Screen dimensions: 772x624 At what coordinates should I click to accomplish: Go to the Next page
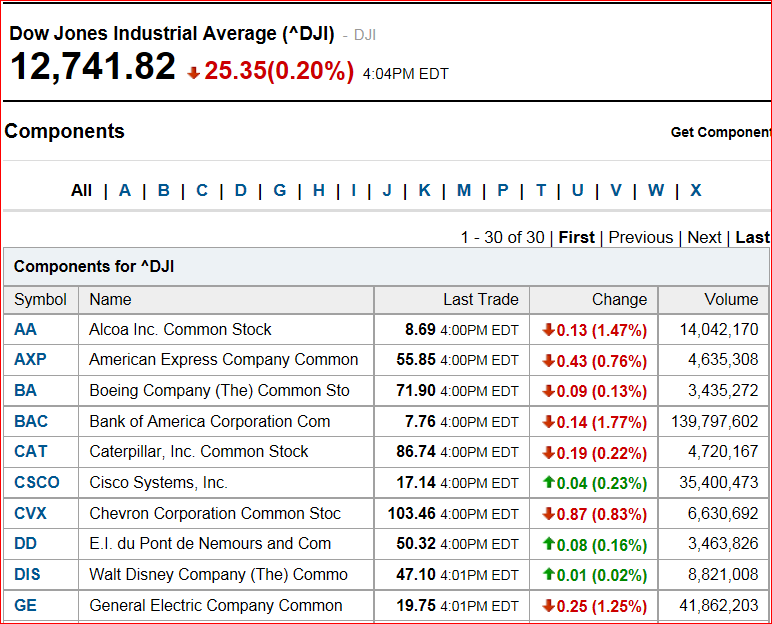[x=704, y=237]
